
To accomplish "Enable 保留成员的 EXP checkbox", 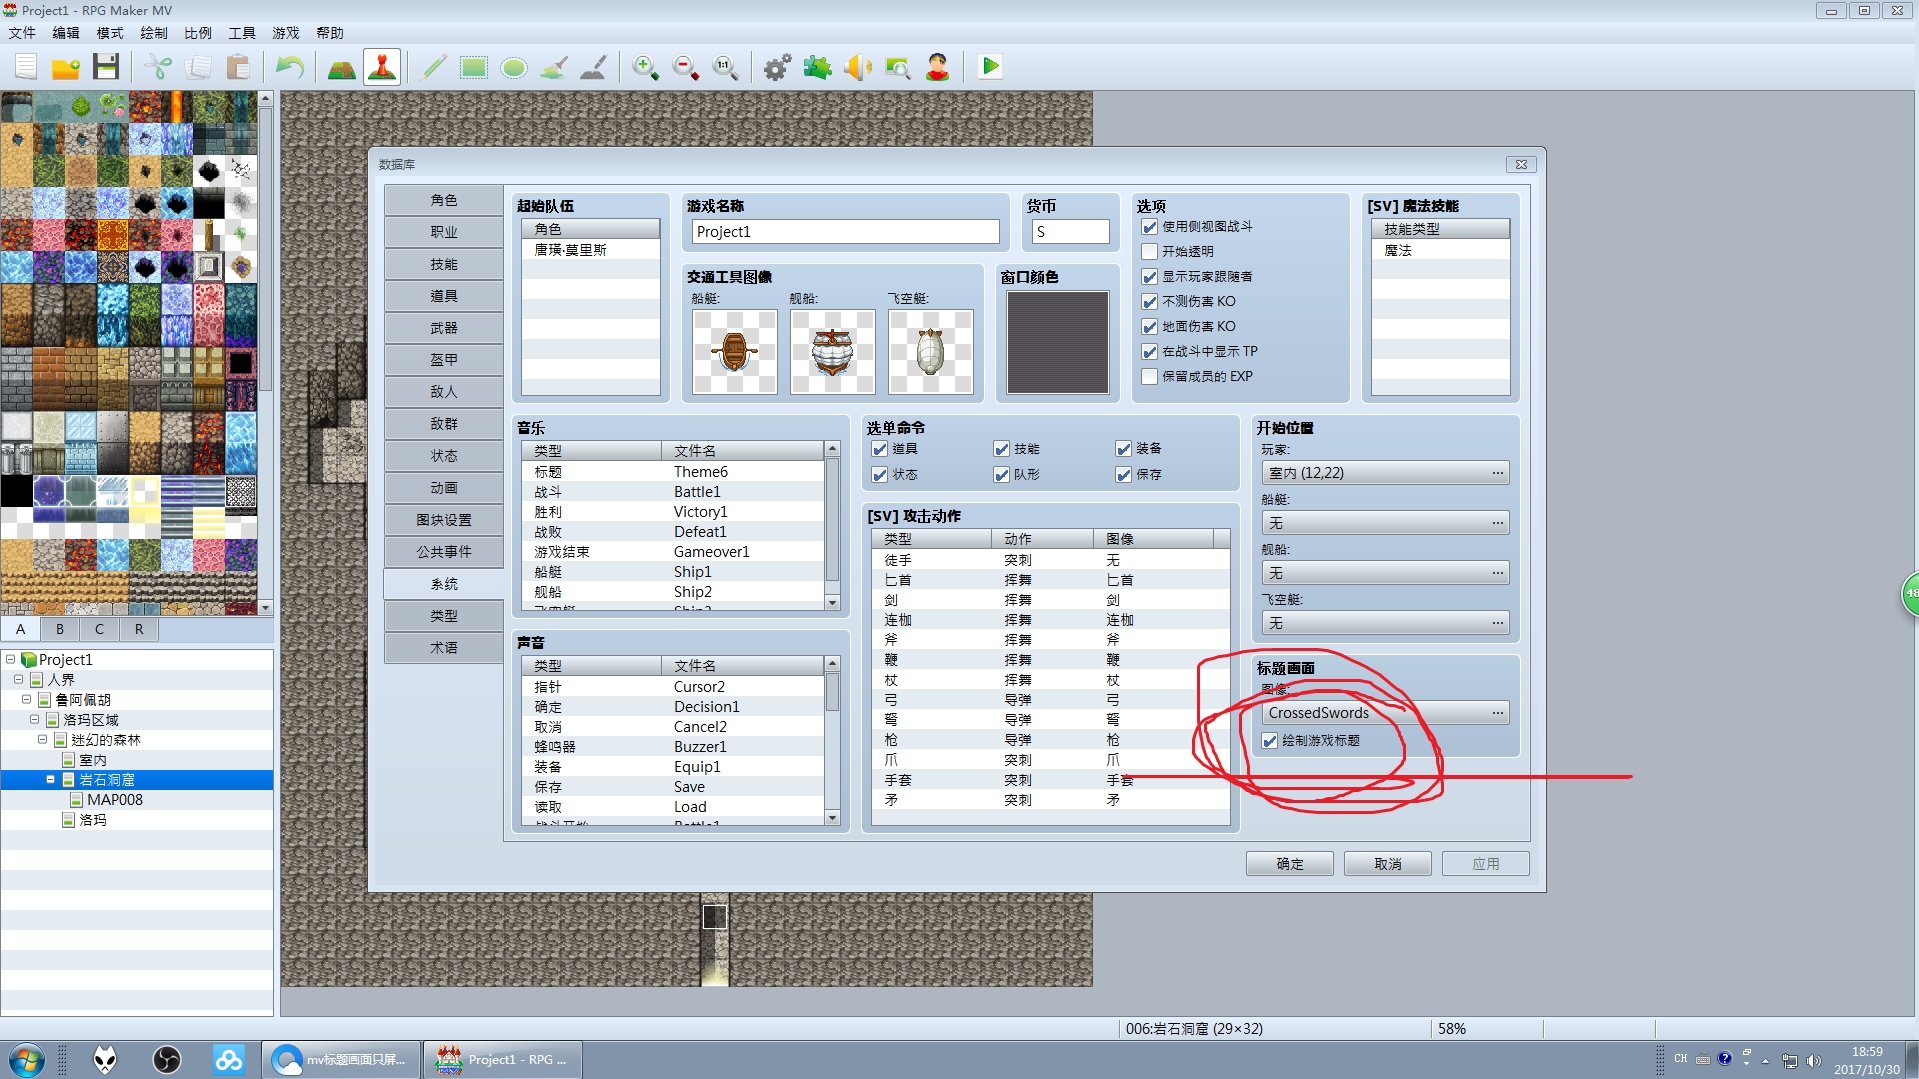I will [1150, 377].
